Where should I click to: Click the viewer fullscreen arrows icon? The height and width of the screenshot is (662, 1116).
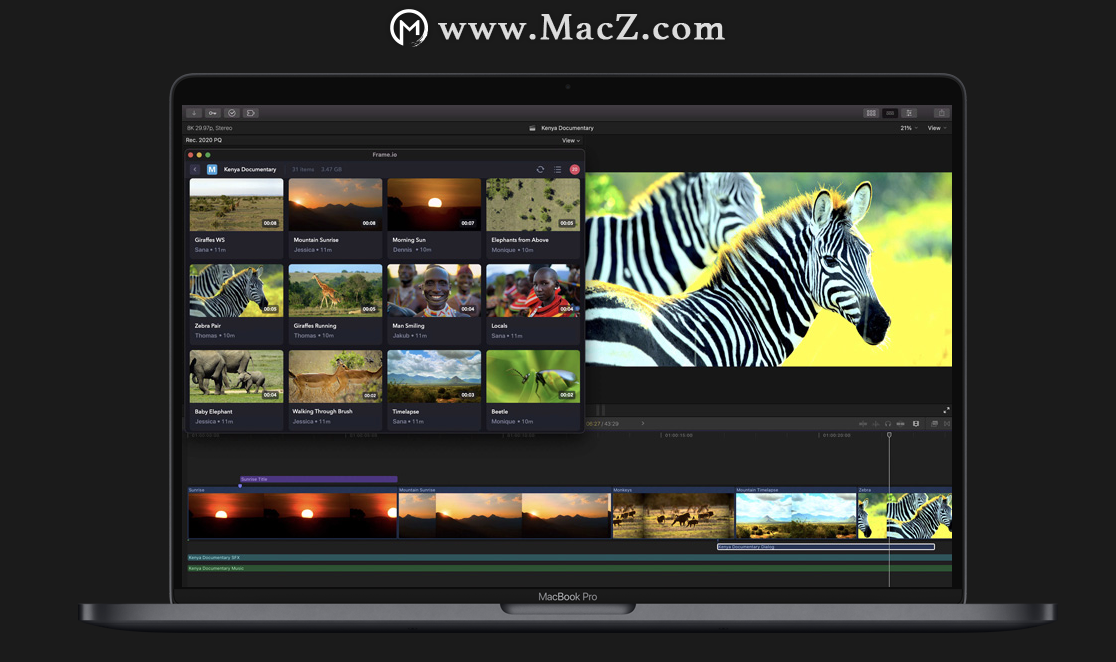[946, 410]
